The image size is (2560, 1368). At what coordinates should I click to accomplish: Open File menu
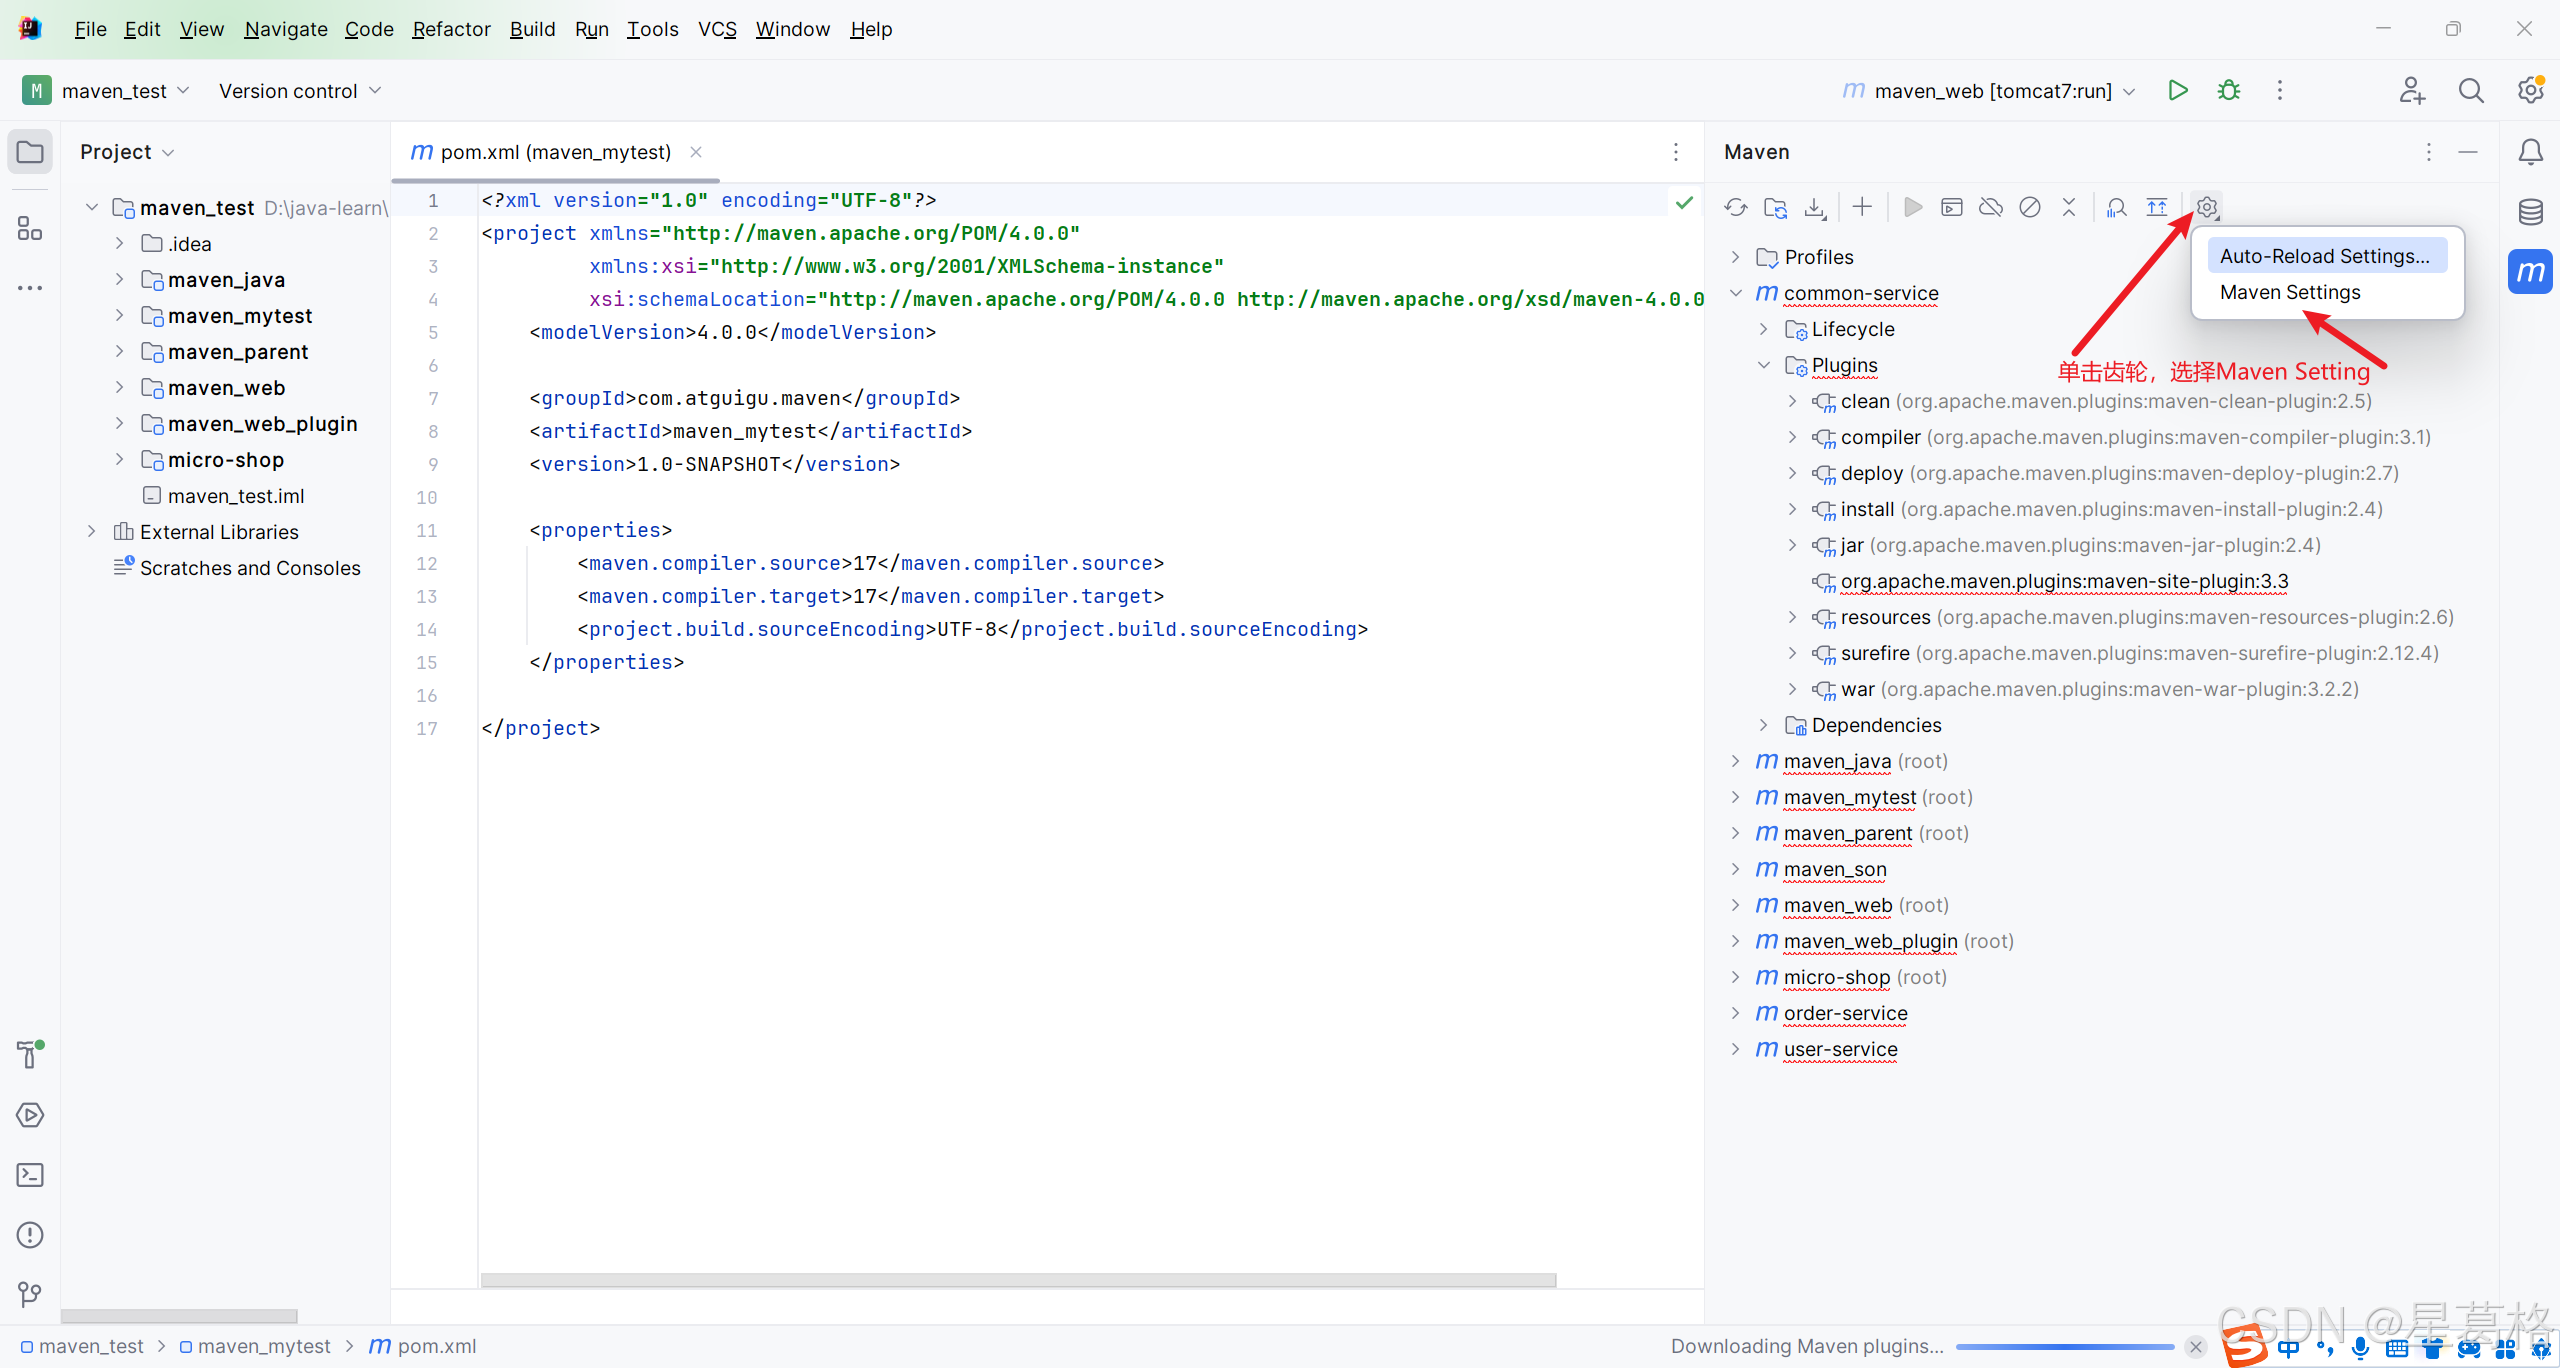(90, 29)
